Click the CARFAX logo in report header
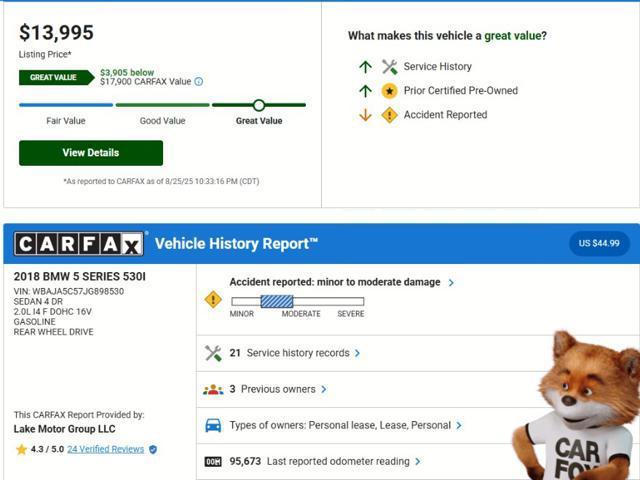 (x=80, y=244)
